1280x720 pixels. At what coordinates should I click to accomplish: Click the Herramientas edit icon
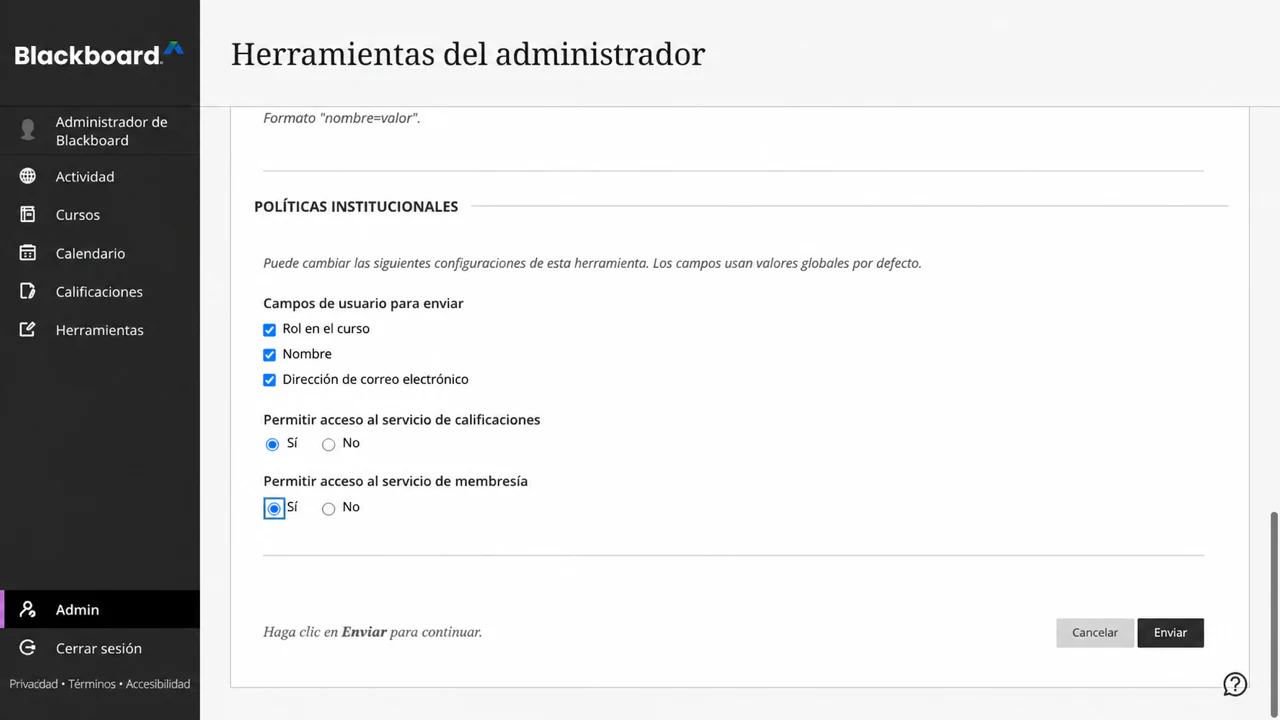coord(28,329)
